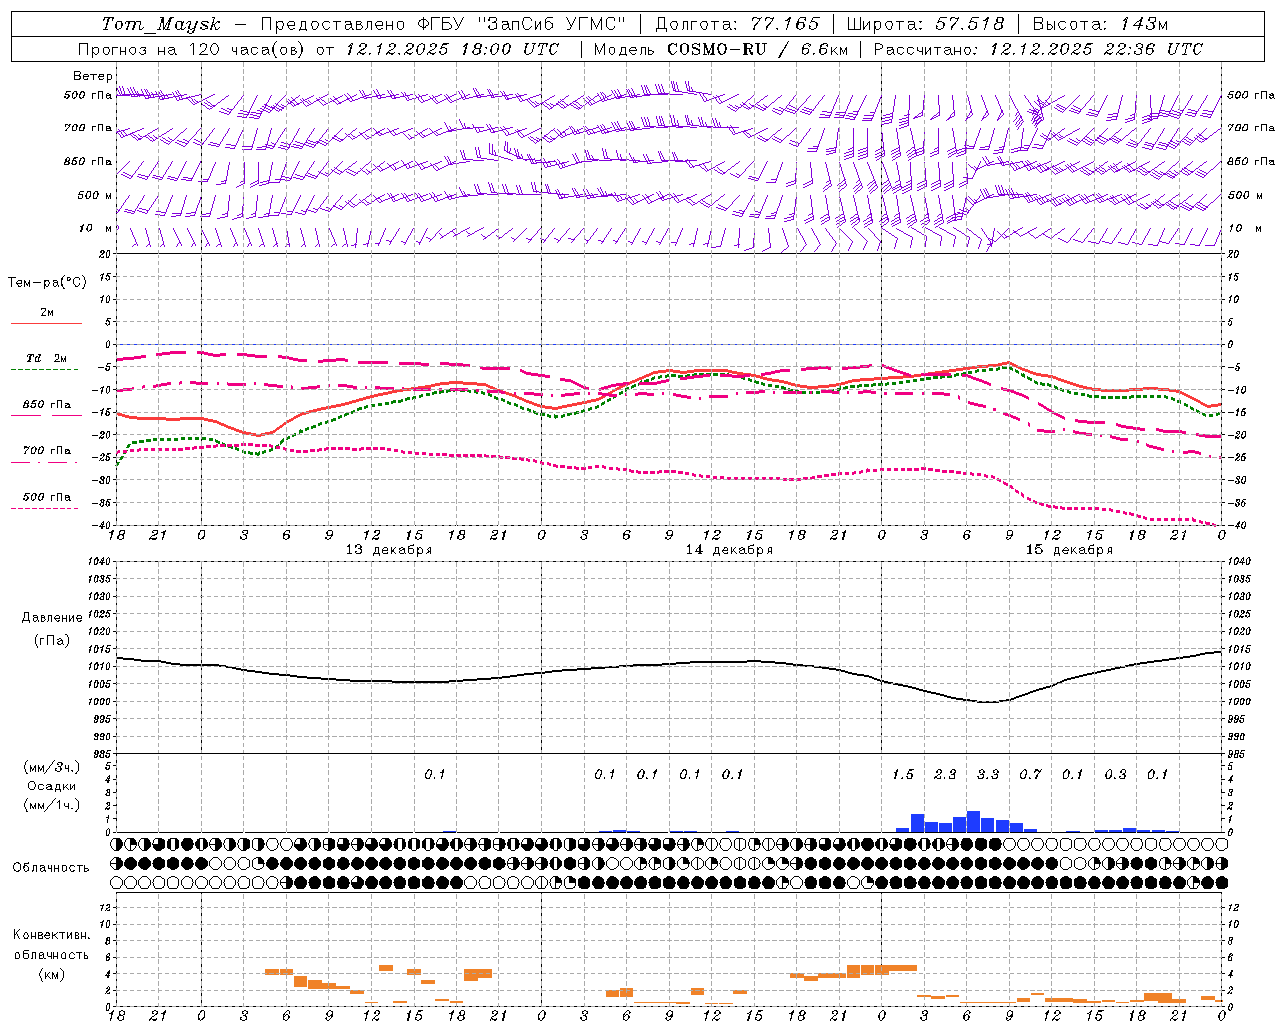The height and width of the screenshot is (1024, 1280).
Task: Click the 0.3 precipitation amount
Action: pyautogui.click(x=1115, y=775)
